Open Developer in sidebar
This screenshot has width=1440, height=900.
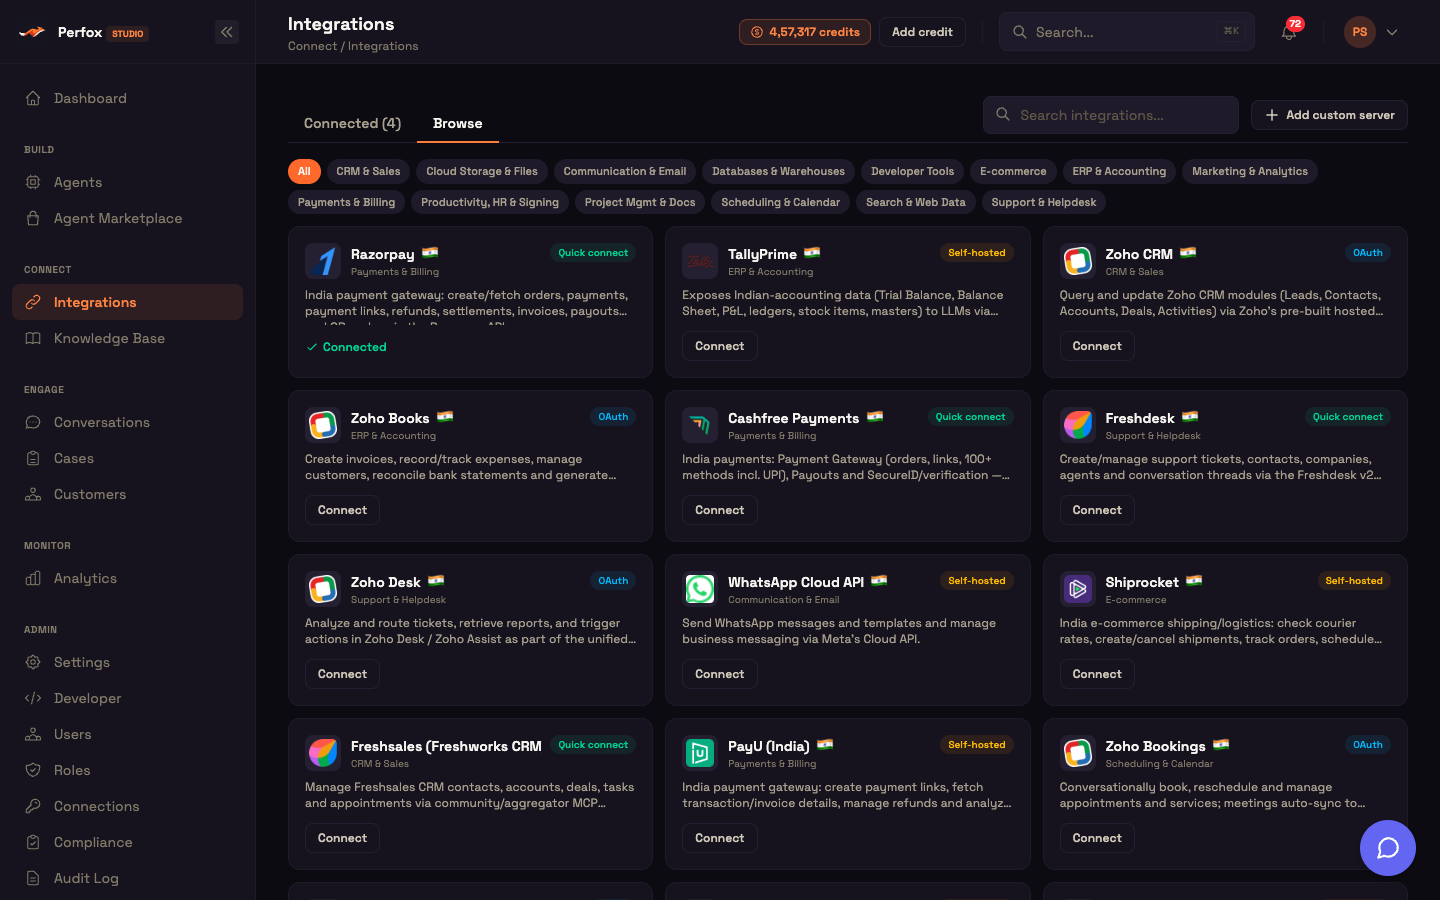127,698
